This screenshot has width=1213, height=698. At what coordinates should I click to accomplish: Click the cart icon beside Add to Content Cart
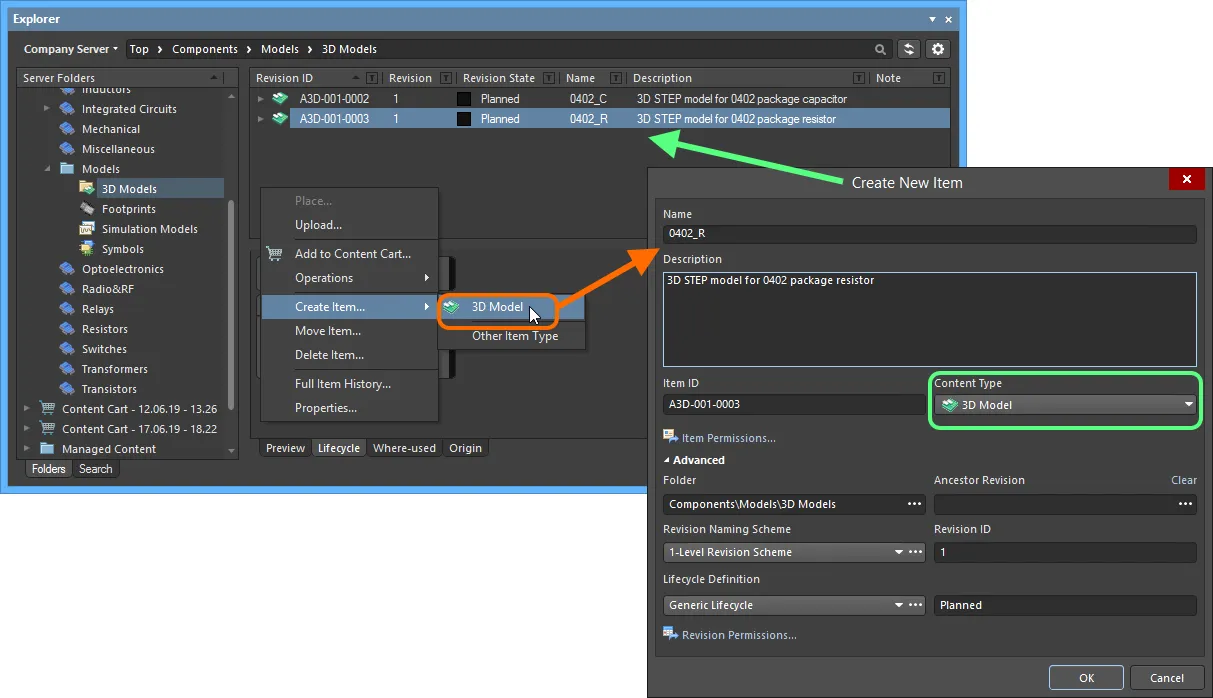275,254
